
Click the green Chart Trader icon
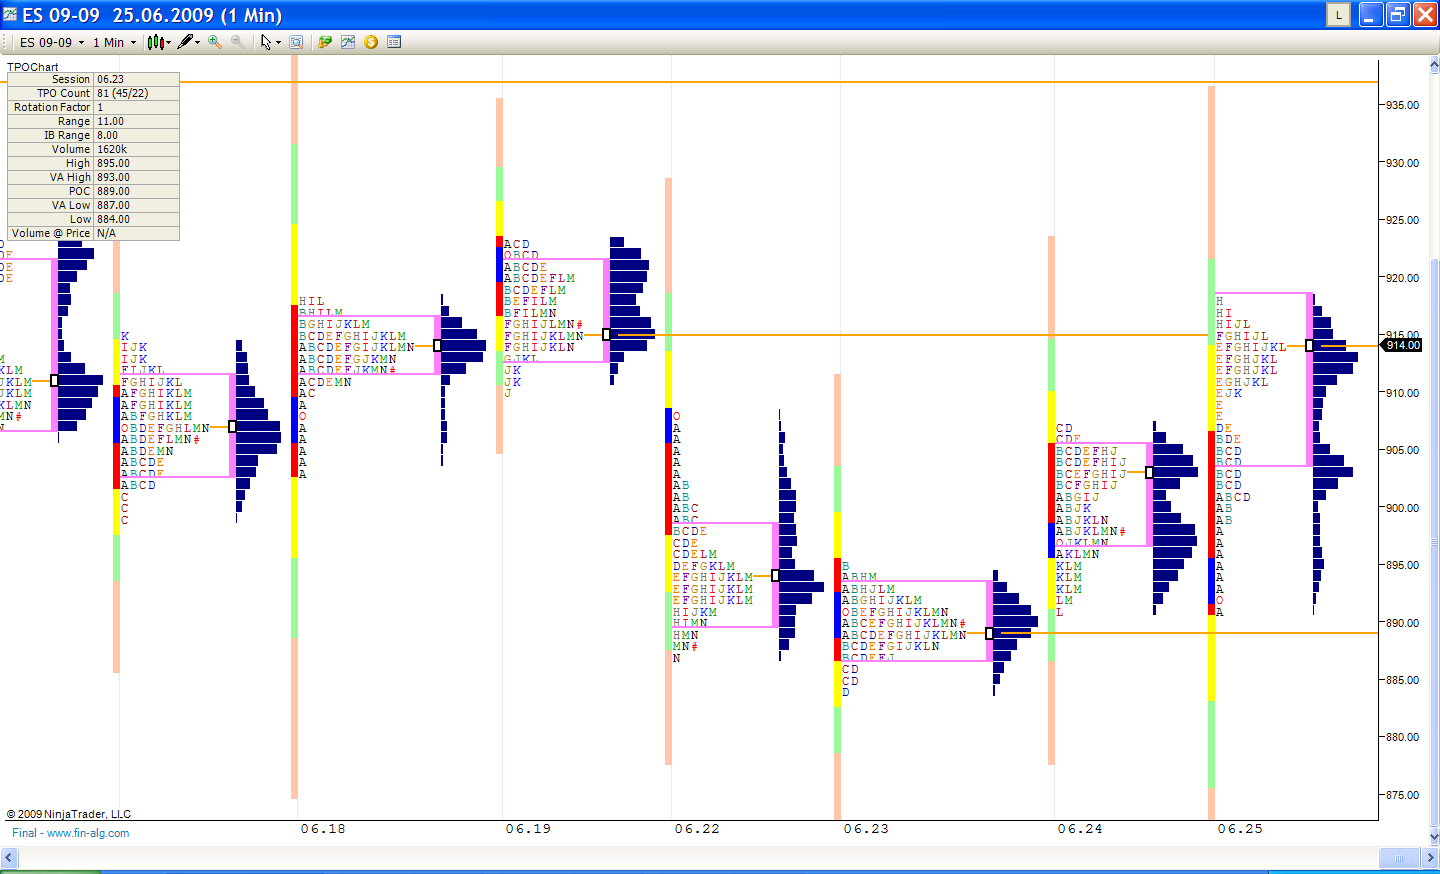coord(324,42)
